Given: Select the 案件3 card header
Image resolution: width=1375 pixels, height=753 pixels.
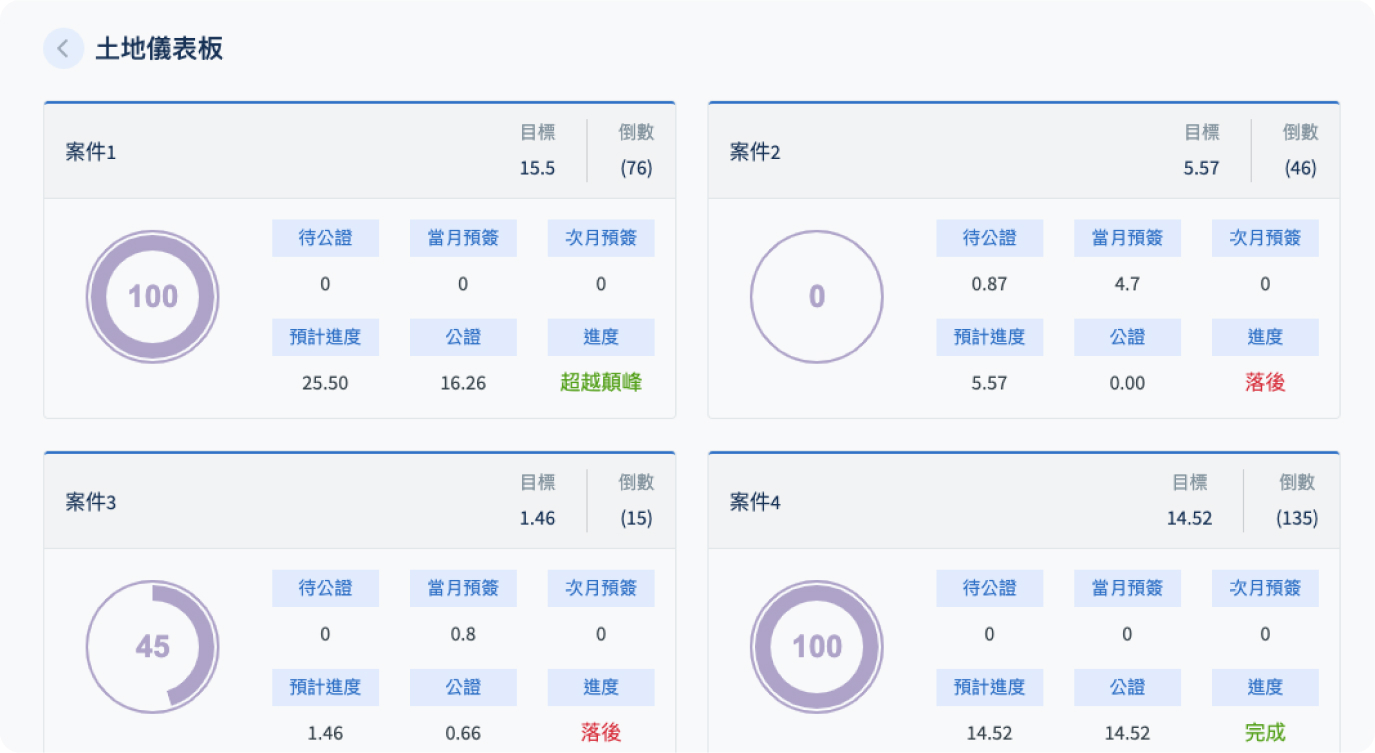Looking at the screenshot, I should (x=91, y=503).
